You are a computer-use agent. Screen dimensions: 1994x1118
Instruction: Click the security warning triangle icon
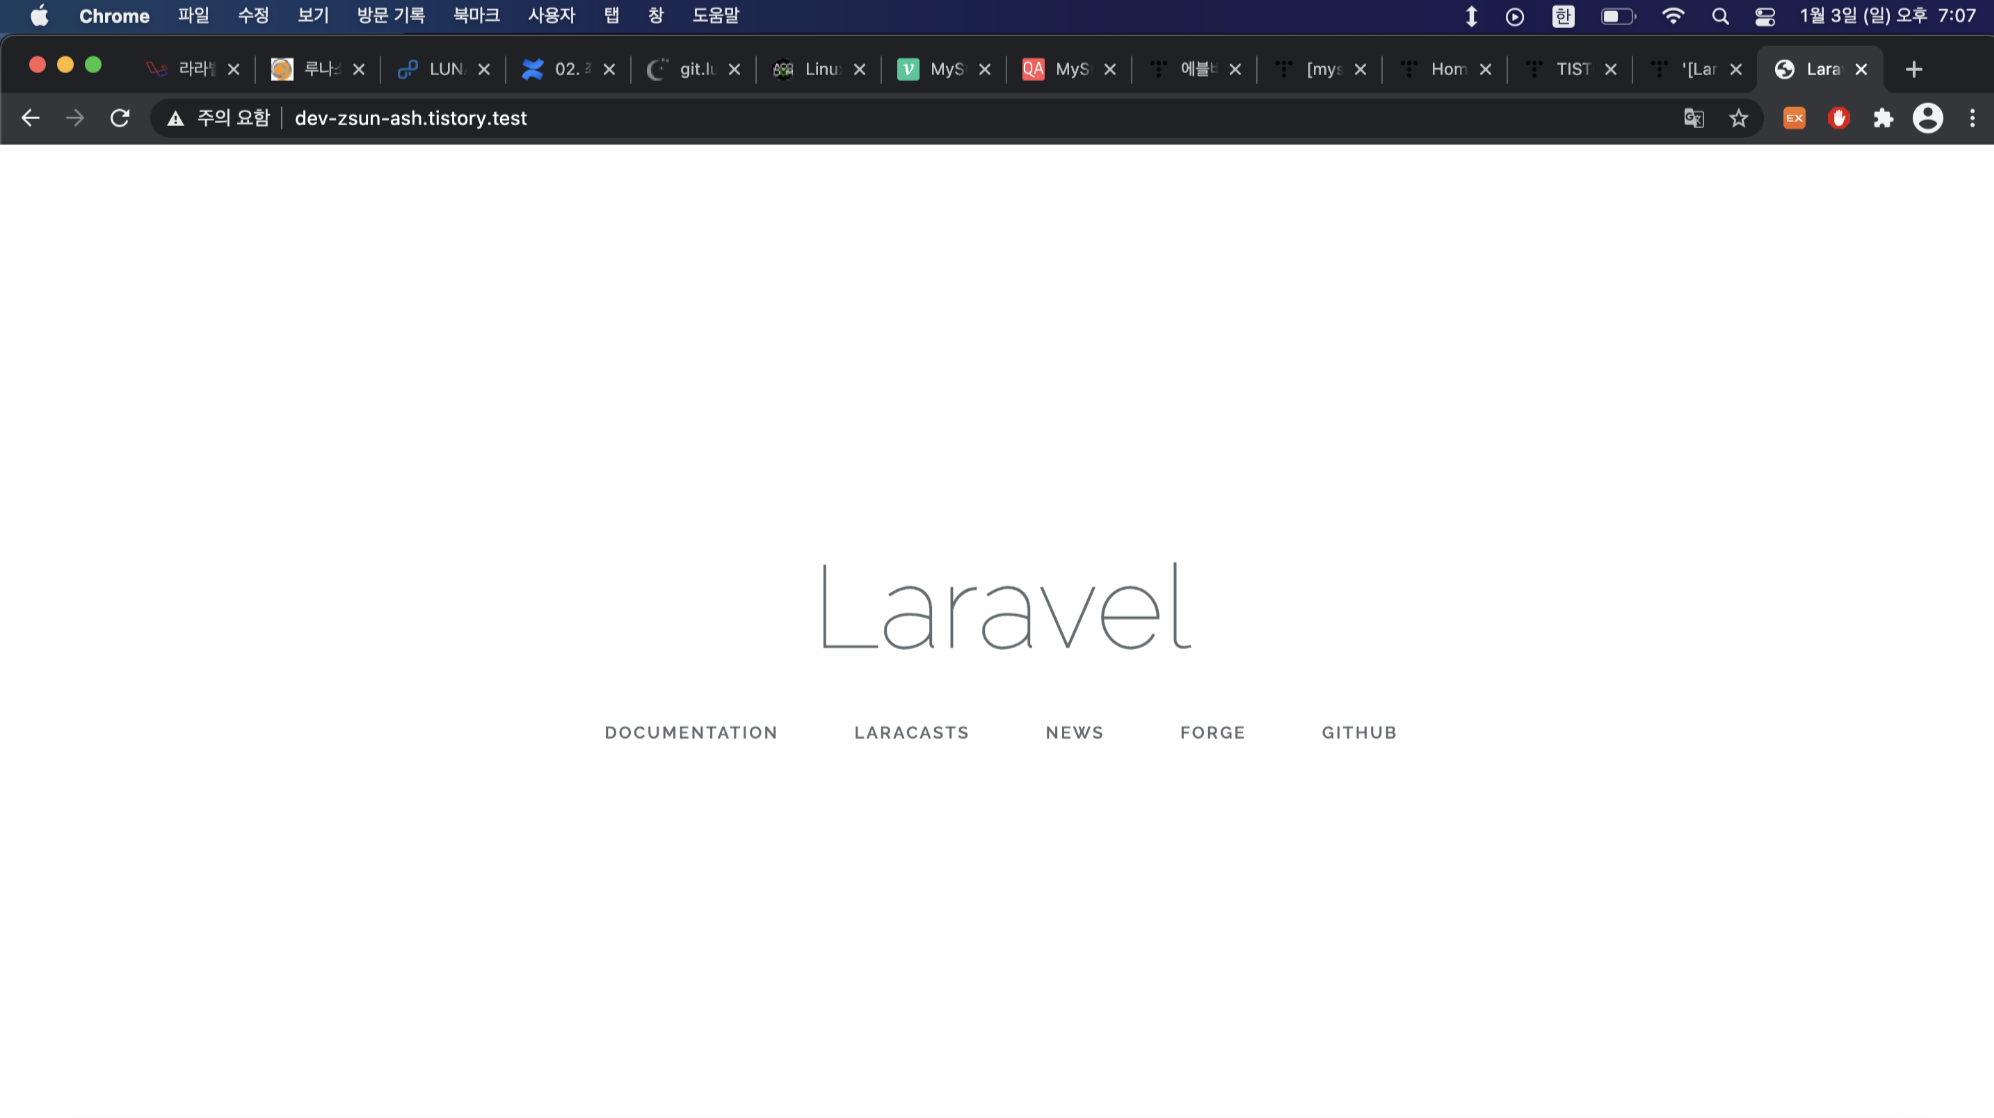coord(176,118)
